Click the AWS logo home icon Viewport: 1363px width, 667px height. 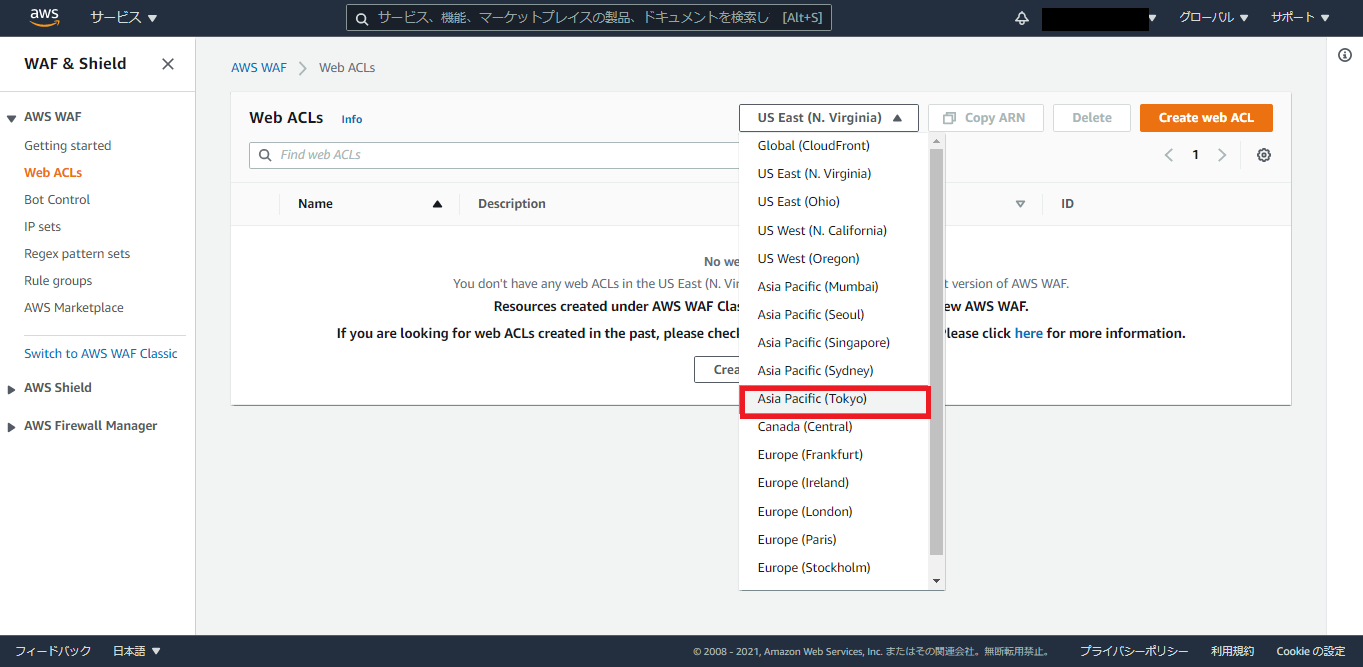pyautogui.click(x=44, y=17)
